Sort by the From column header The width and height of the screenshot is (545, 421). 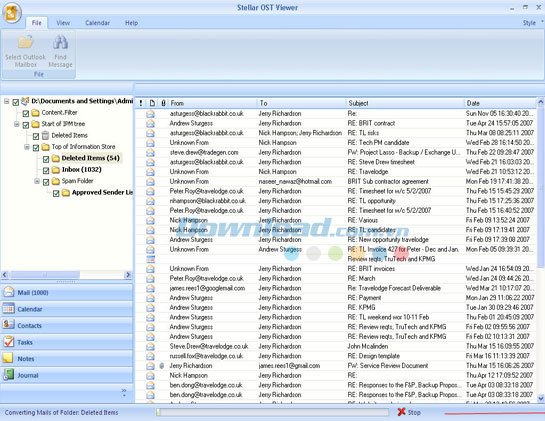click(213, 103)
